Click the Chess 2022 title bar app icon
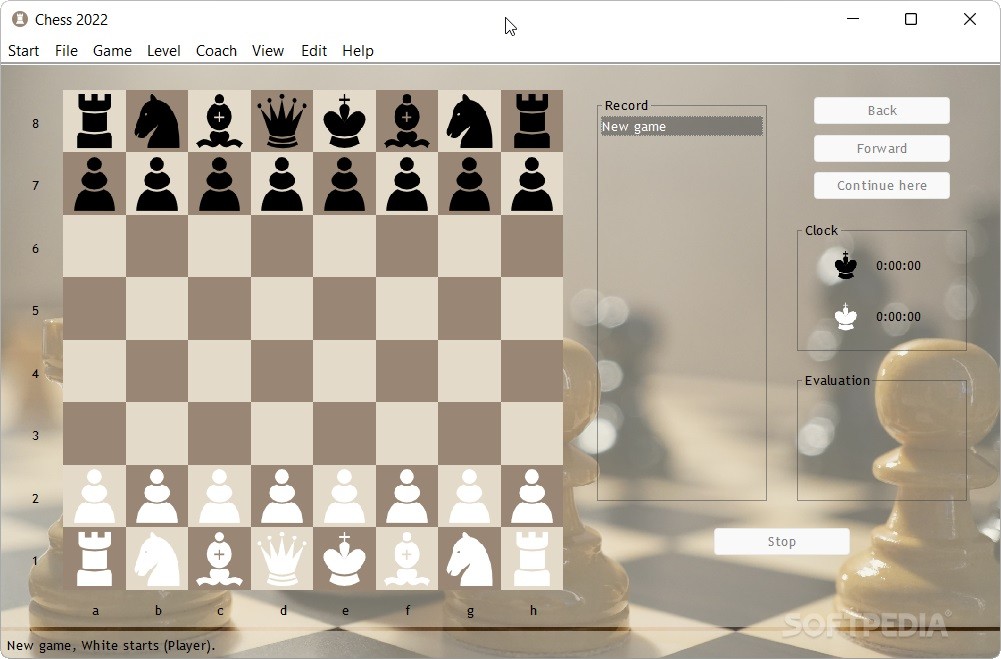The height and width of the screenshot is (659, 1001). [x=20, y=19]
